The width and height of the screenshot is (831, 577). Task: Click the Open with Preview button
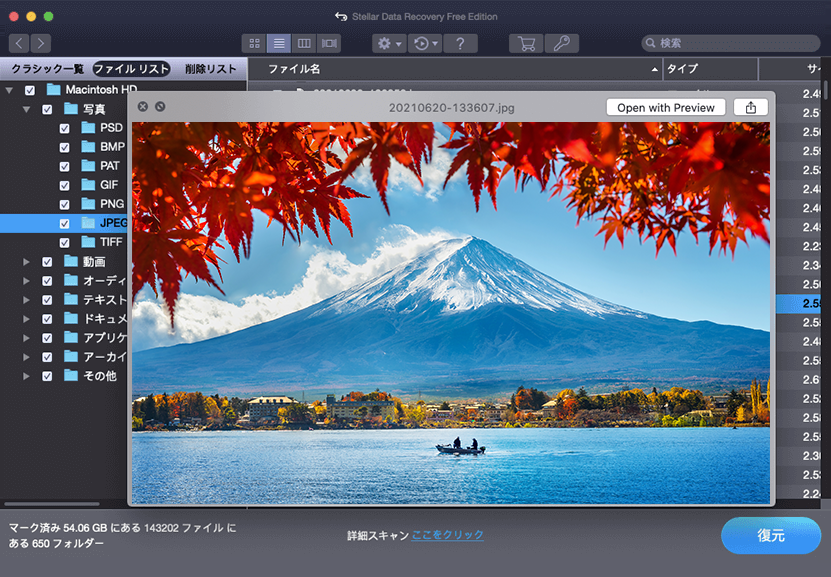pyautogui.click(x=665, y=107)
